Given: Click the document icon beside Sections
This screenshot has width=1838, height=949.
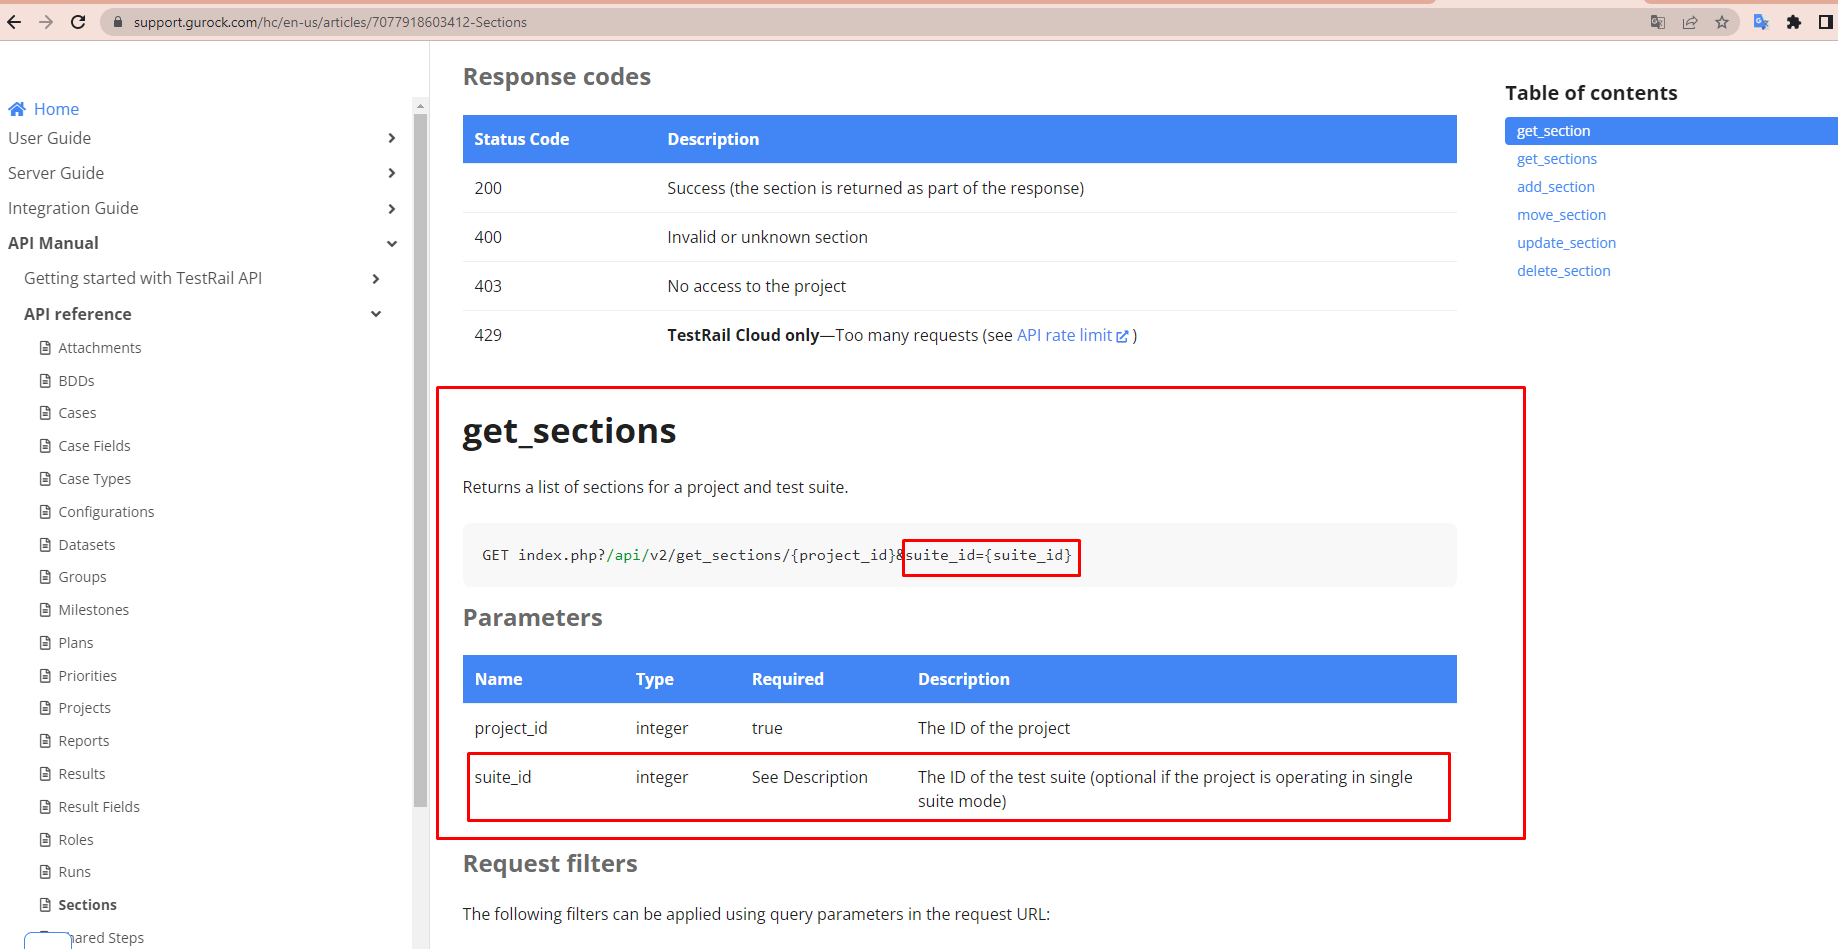Looking at the screenshot, I should tap(45, 905).
